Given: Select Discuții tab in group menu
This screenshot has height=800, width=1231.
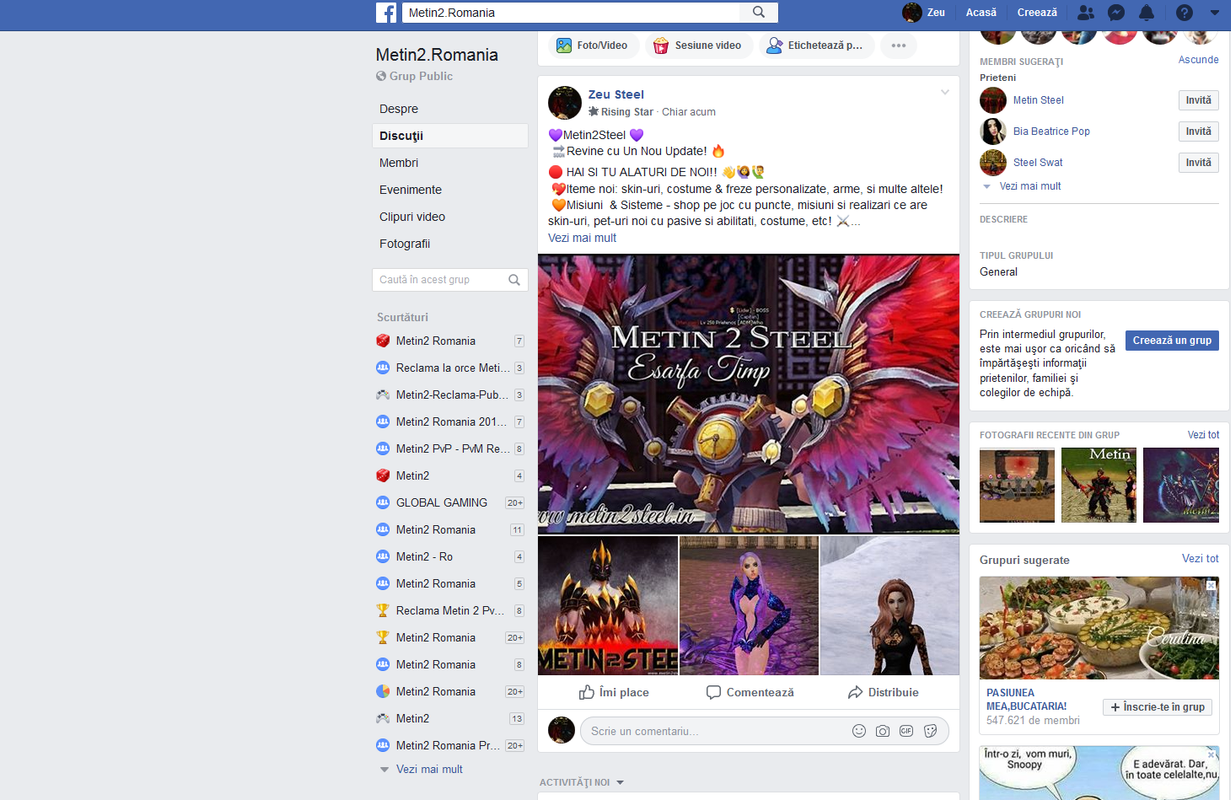Looking at the screenshot, I should click(x=450, y=136).
